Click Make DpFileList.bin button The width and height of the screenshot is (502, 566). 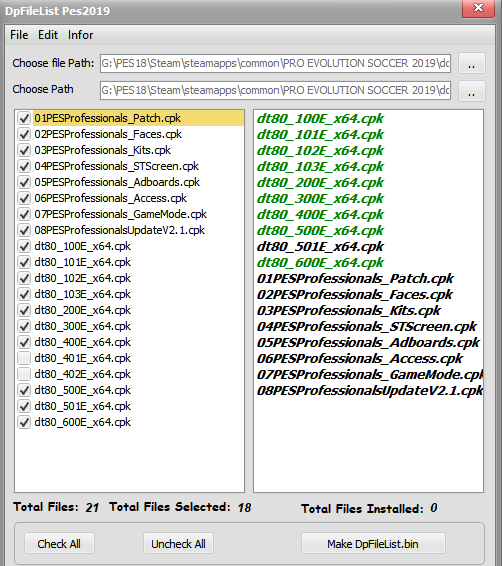(373, 543)
